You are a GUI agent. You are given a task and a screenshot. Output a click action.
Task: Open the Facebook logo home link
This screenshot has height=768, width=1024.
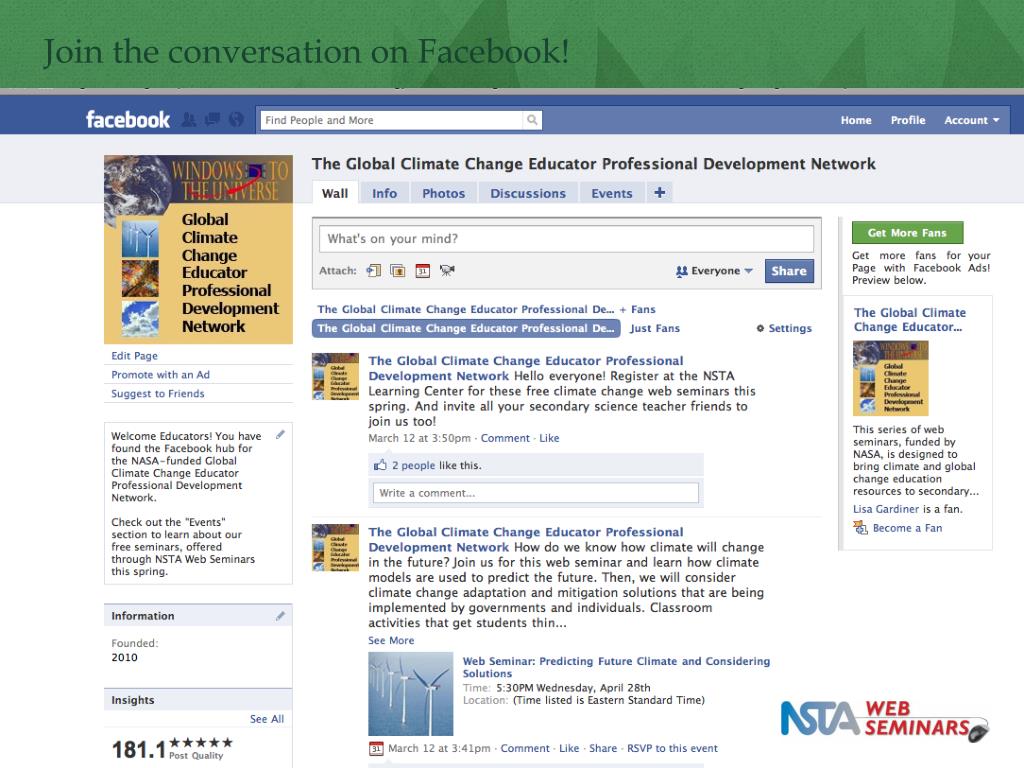[128, 120]
